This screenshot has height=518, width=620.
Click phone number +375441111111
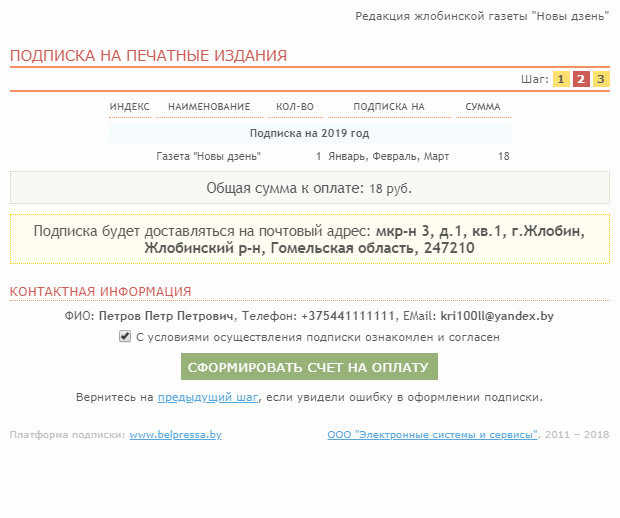click(x=348, y=316)
